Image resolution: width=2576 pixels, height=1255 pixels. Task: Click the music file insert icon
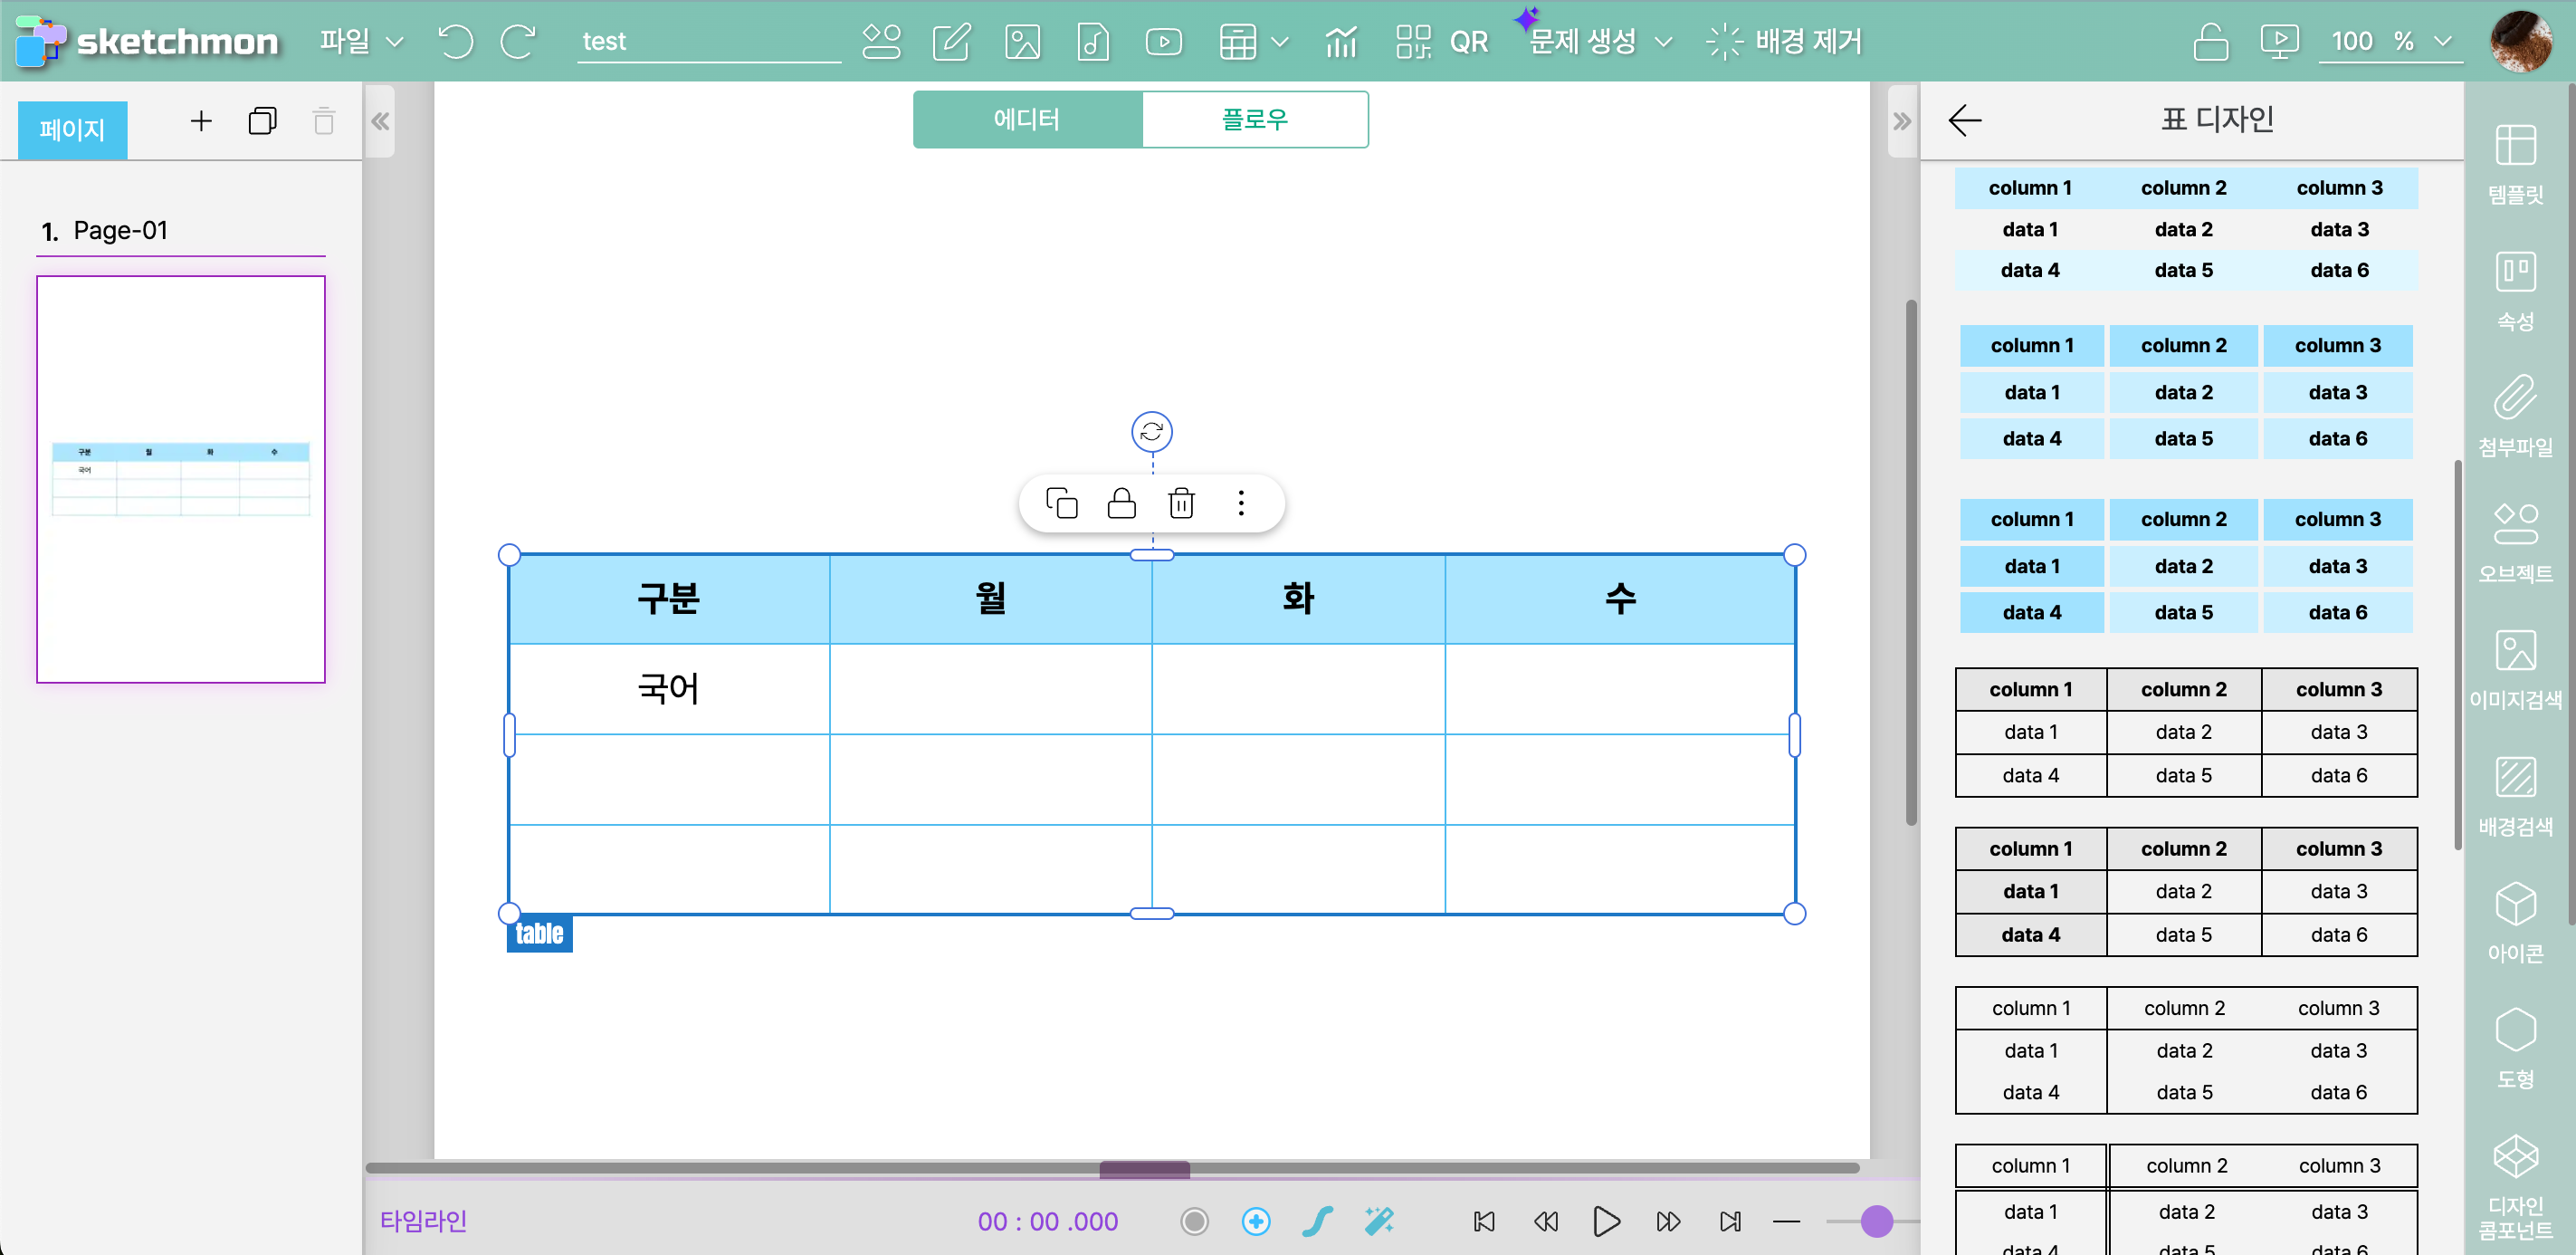coord(1093,41)
